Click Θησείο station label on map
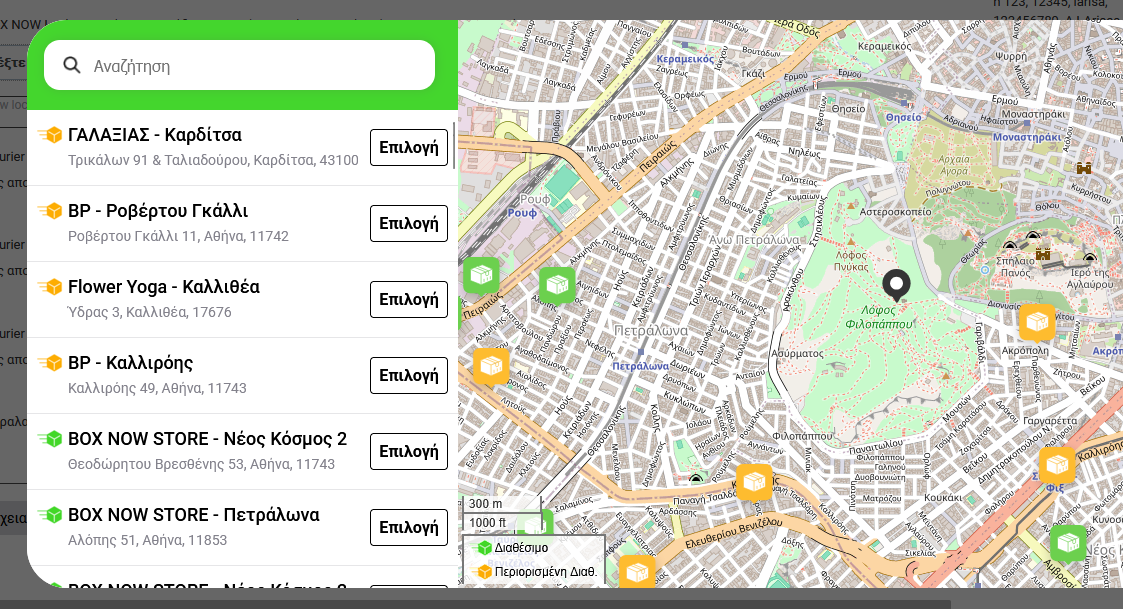The width and height of the screenshot is (1123, 609). pyautogui.click(x=904, y=118)
